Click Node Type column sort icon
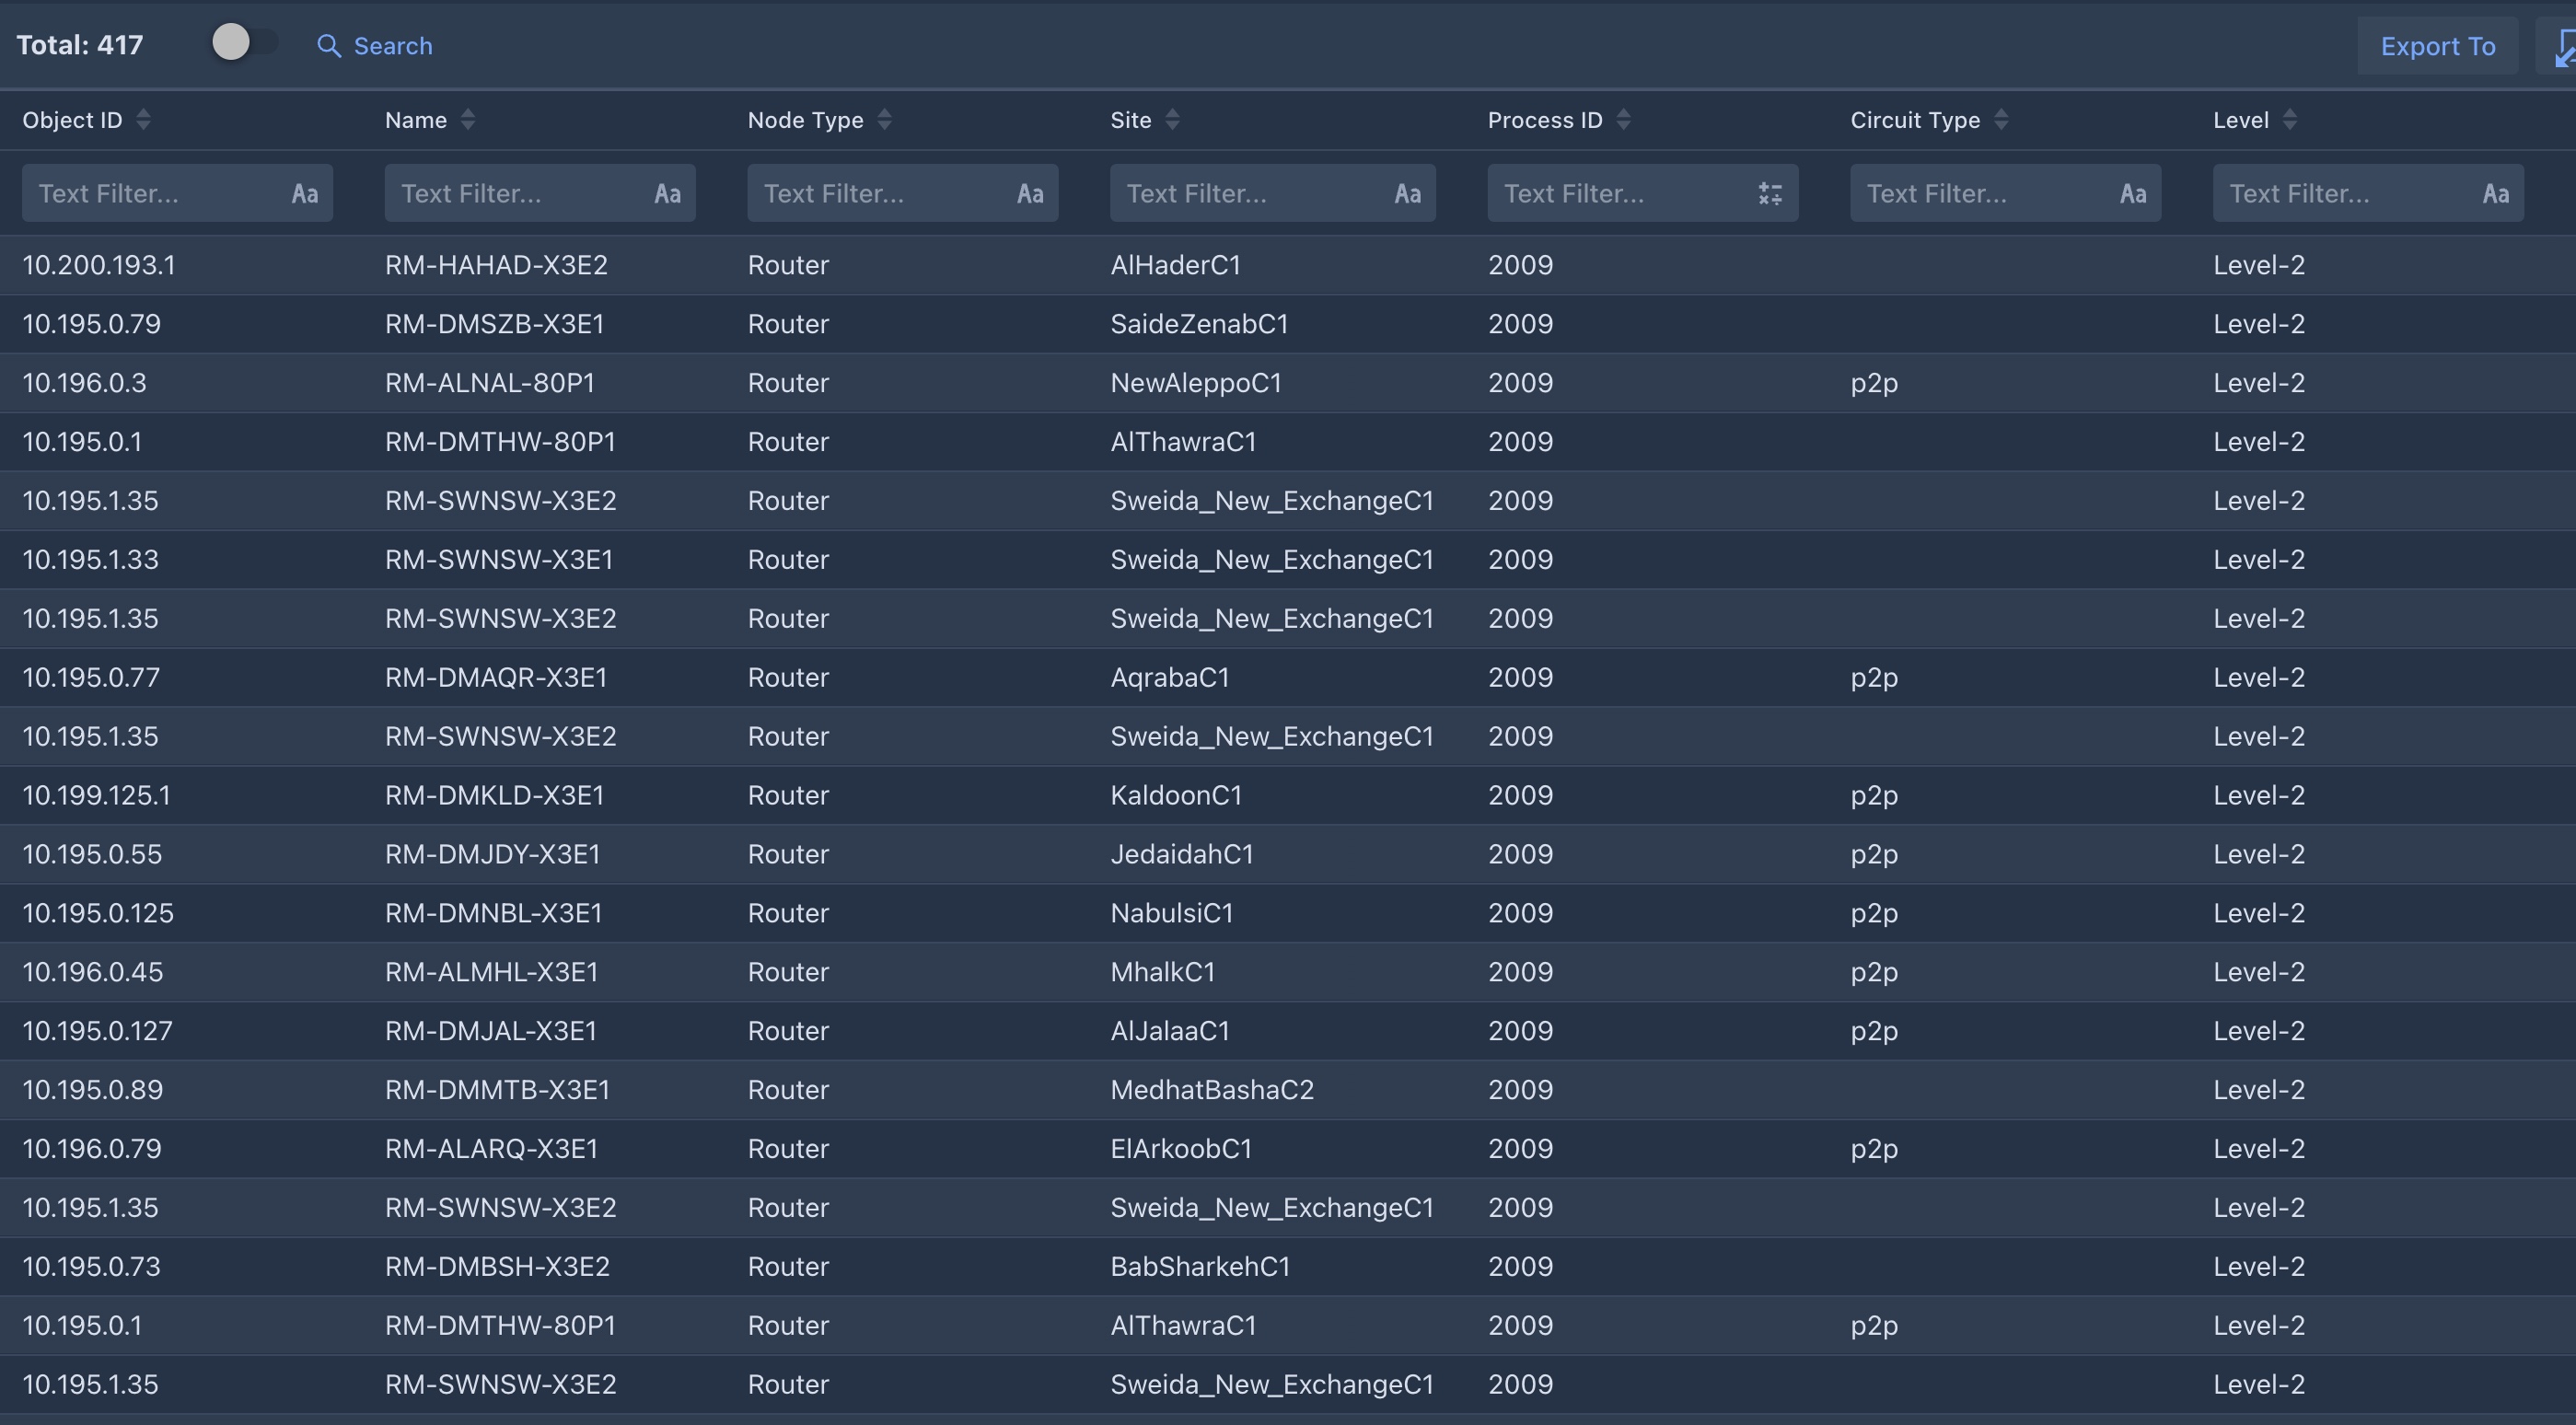Viewport: 2576px width, 1425px height. (884, 120)
